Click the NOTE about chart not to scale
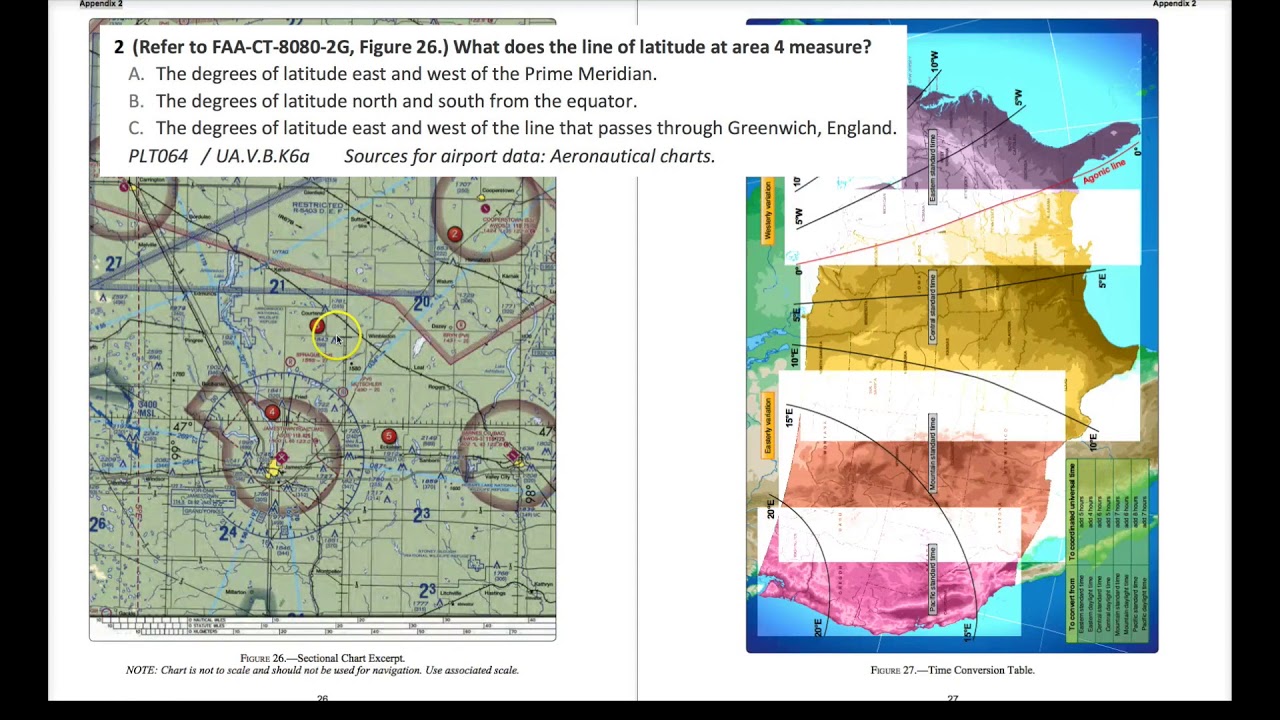1280x720 pixels. 322,670
